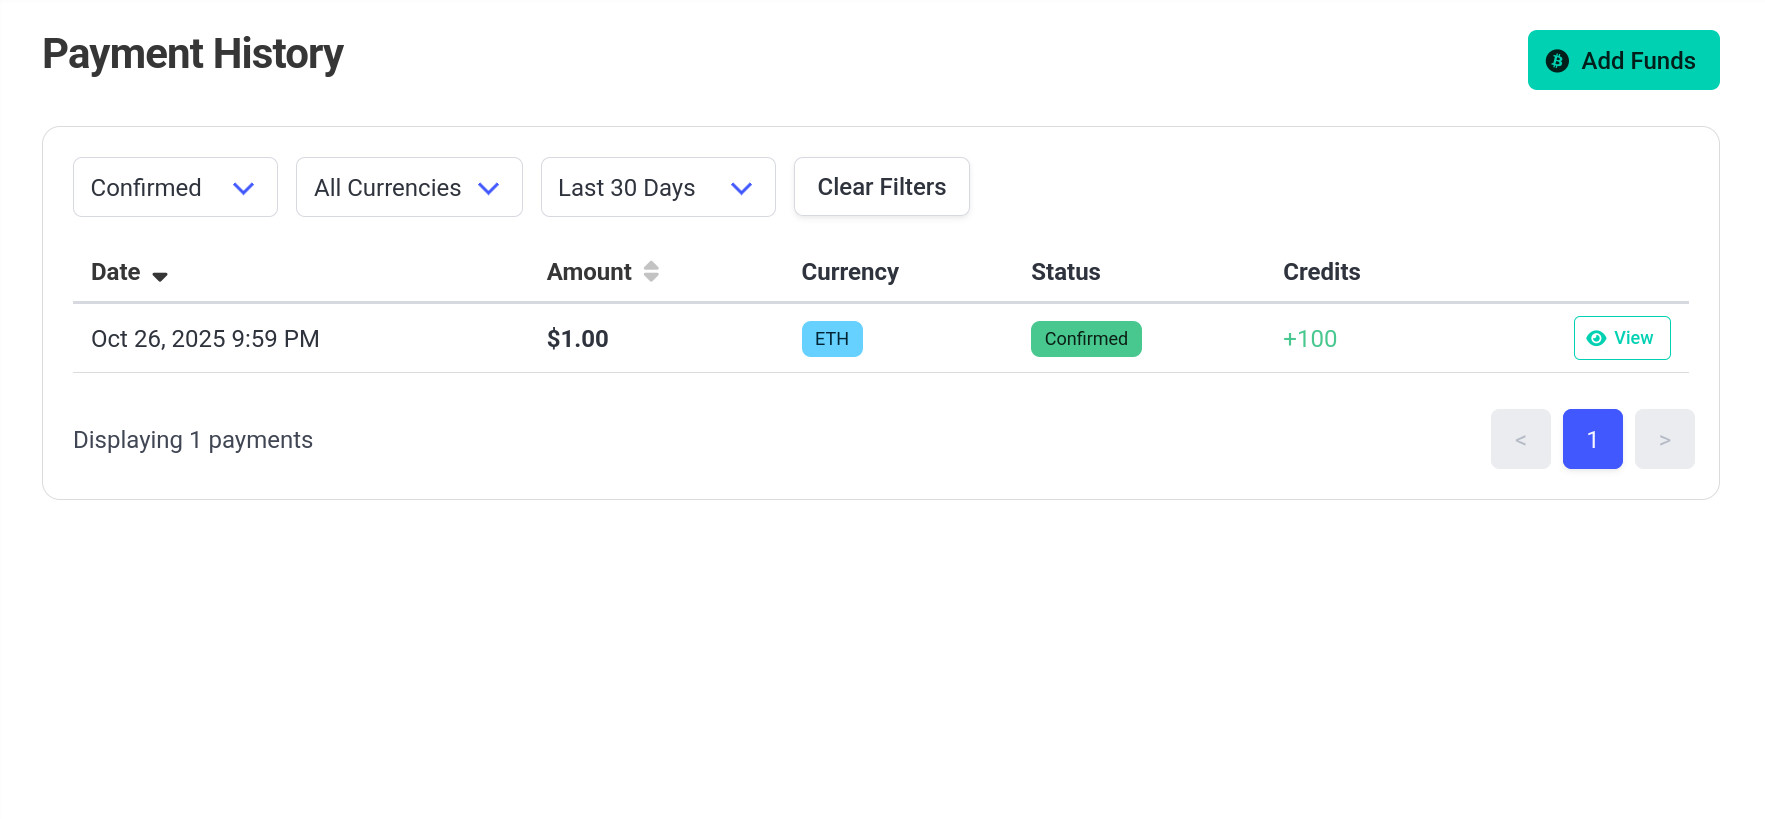View the Oct 26 ETH payment details
Image resolution: width=1765 pixels, height=819 pixels.
(x=1622, y=338)
